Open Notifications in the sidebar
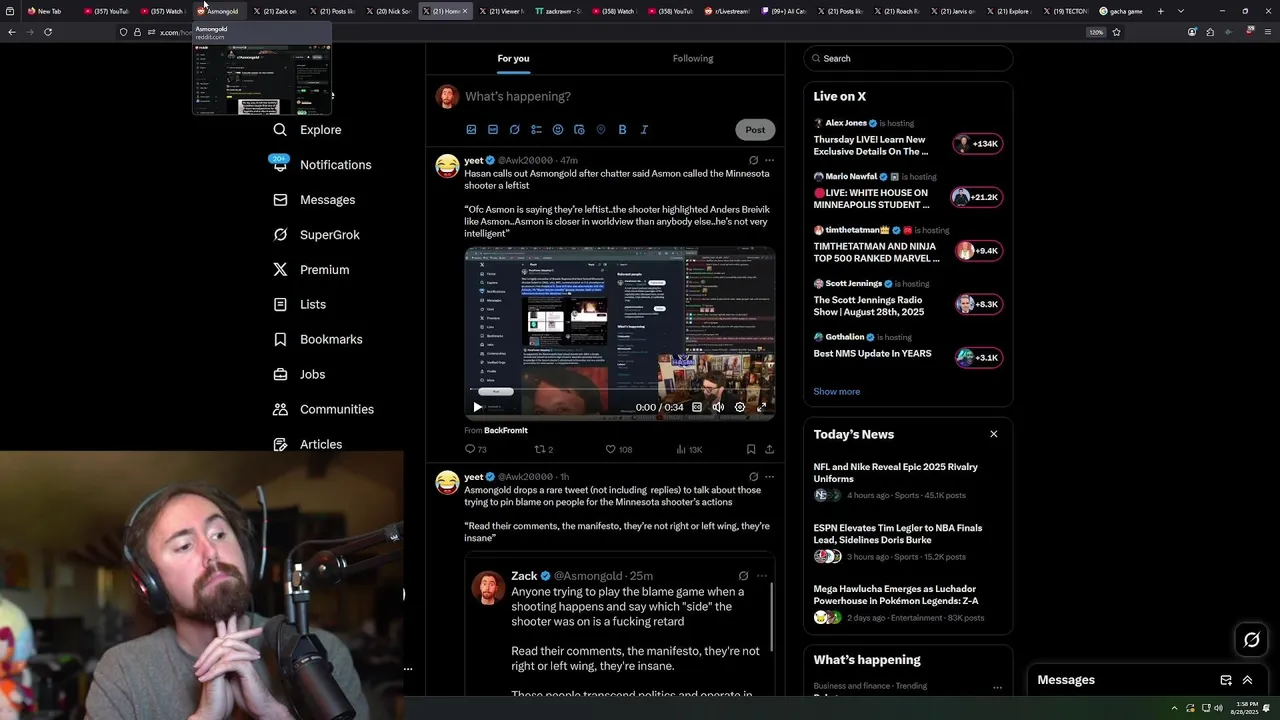Image resolution: width=1280 pixels, height=720 pixels. (x=322, y=165)
